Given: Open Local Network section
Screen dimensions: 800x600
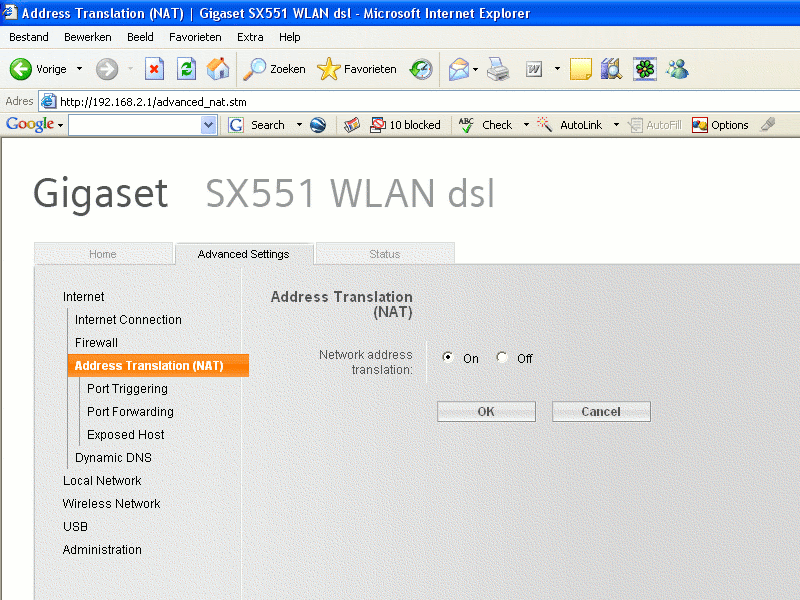Looking at the screenshot, I should coord(102,481).
